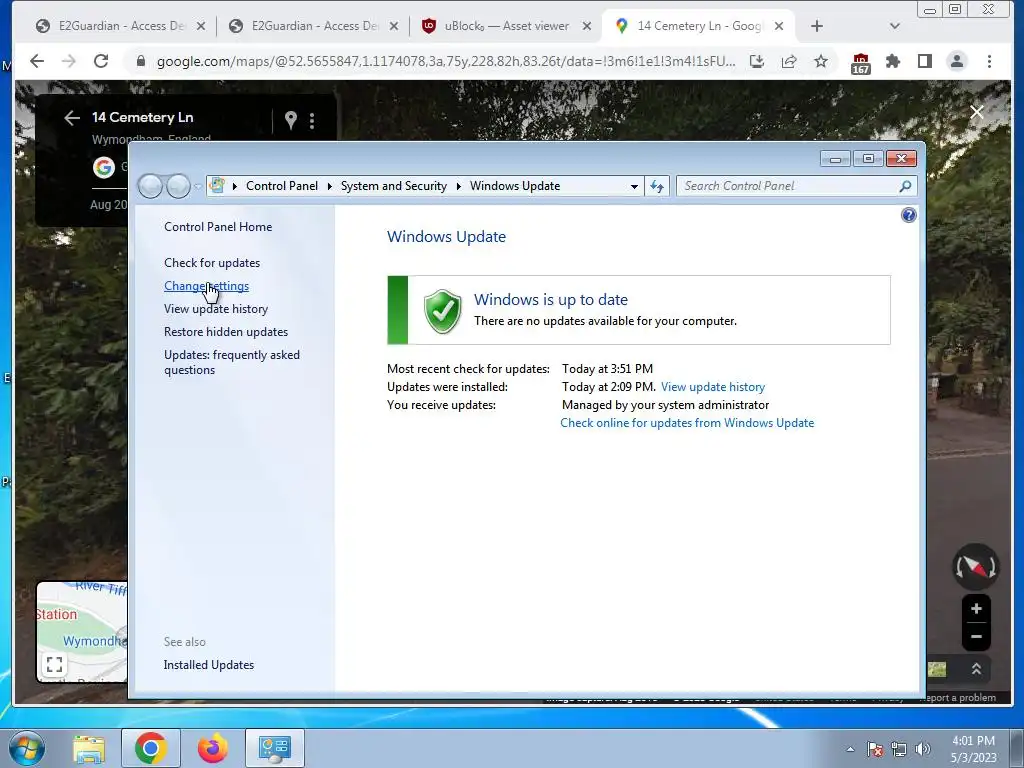Click the Control Panel back button
Image resolution: width=1024 pixels, height=768 pixels.
(150, 186)
